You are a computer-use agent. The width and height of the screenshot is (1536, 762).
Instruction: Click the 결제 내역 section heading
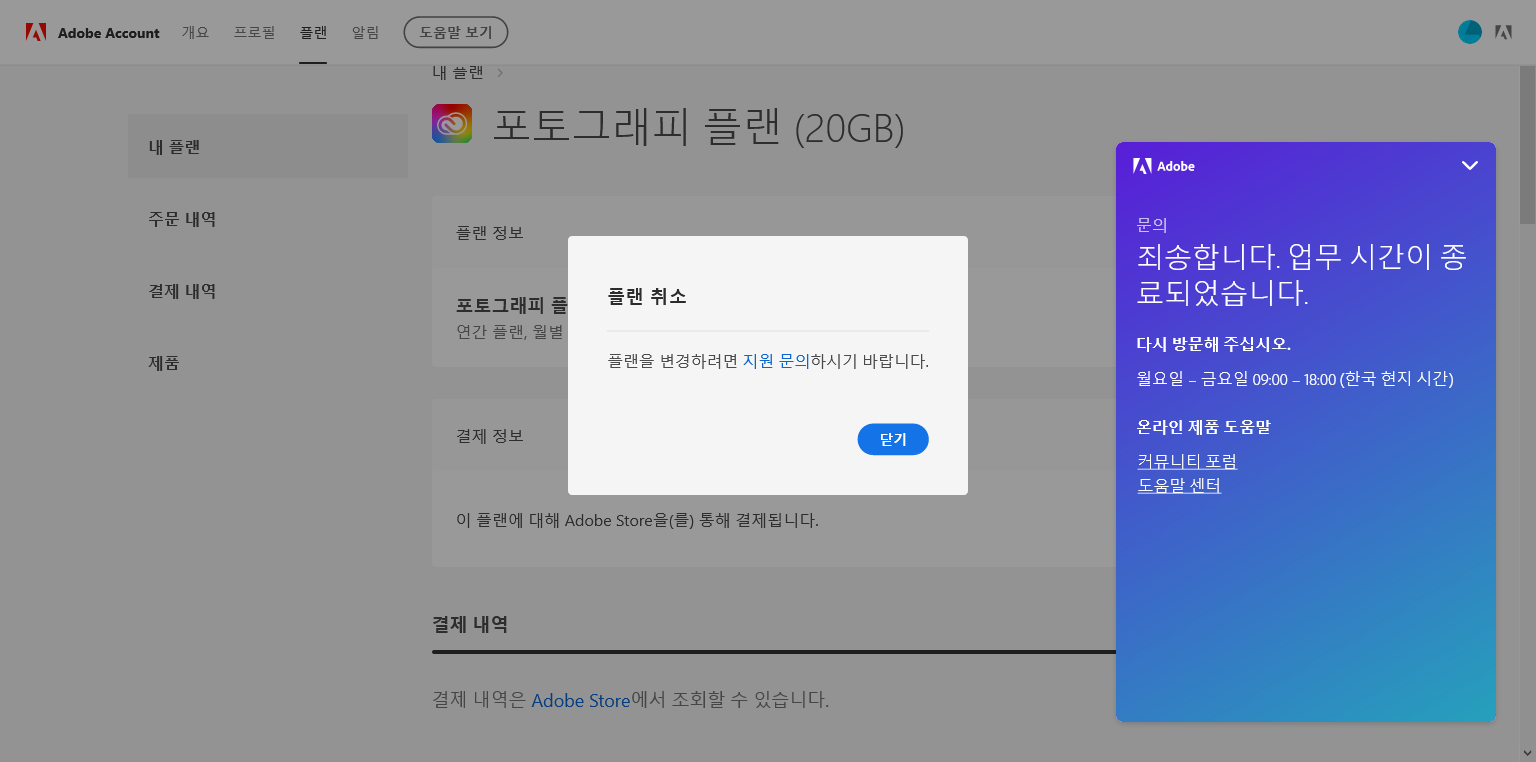point(470,624)
